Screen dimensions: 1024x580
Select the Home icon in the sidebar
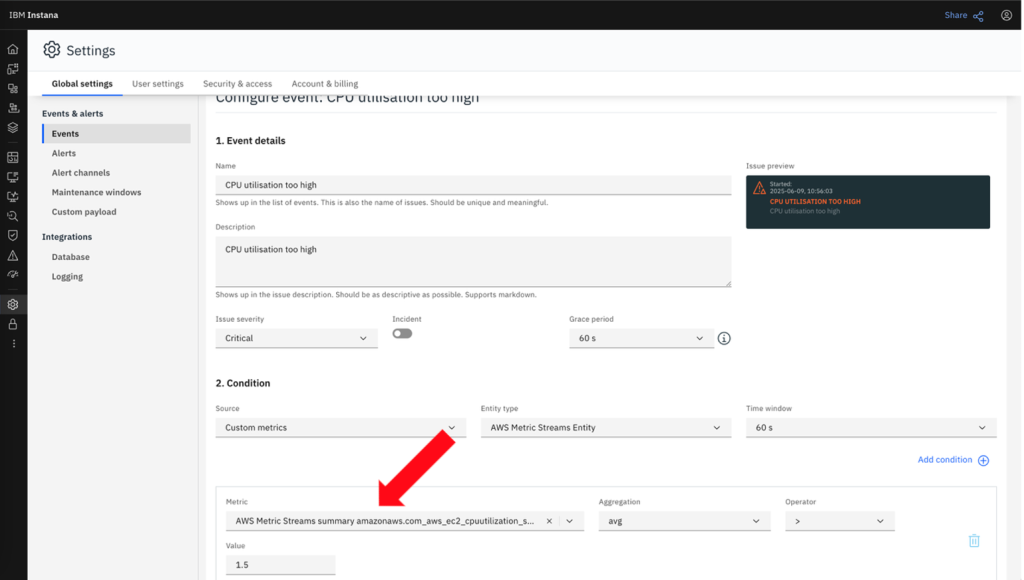[12, 47]
